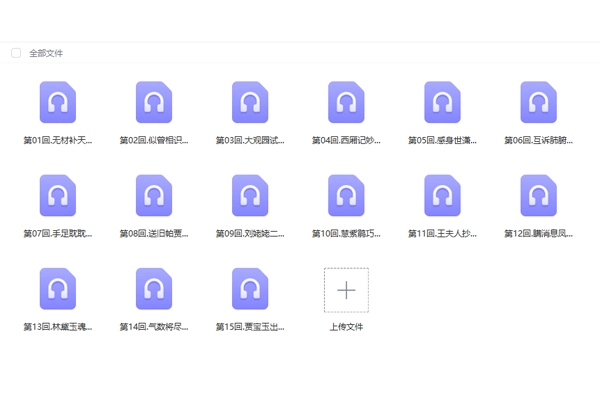600x400 pixels.
Task: Click the plus upload file box
Action: [346, 290]
